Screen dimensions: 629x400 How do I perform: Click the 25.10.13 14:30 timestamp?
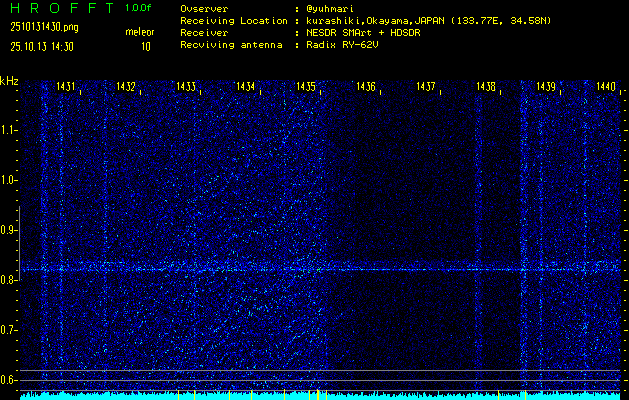40,46
